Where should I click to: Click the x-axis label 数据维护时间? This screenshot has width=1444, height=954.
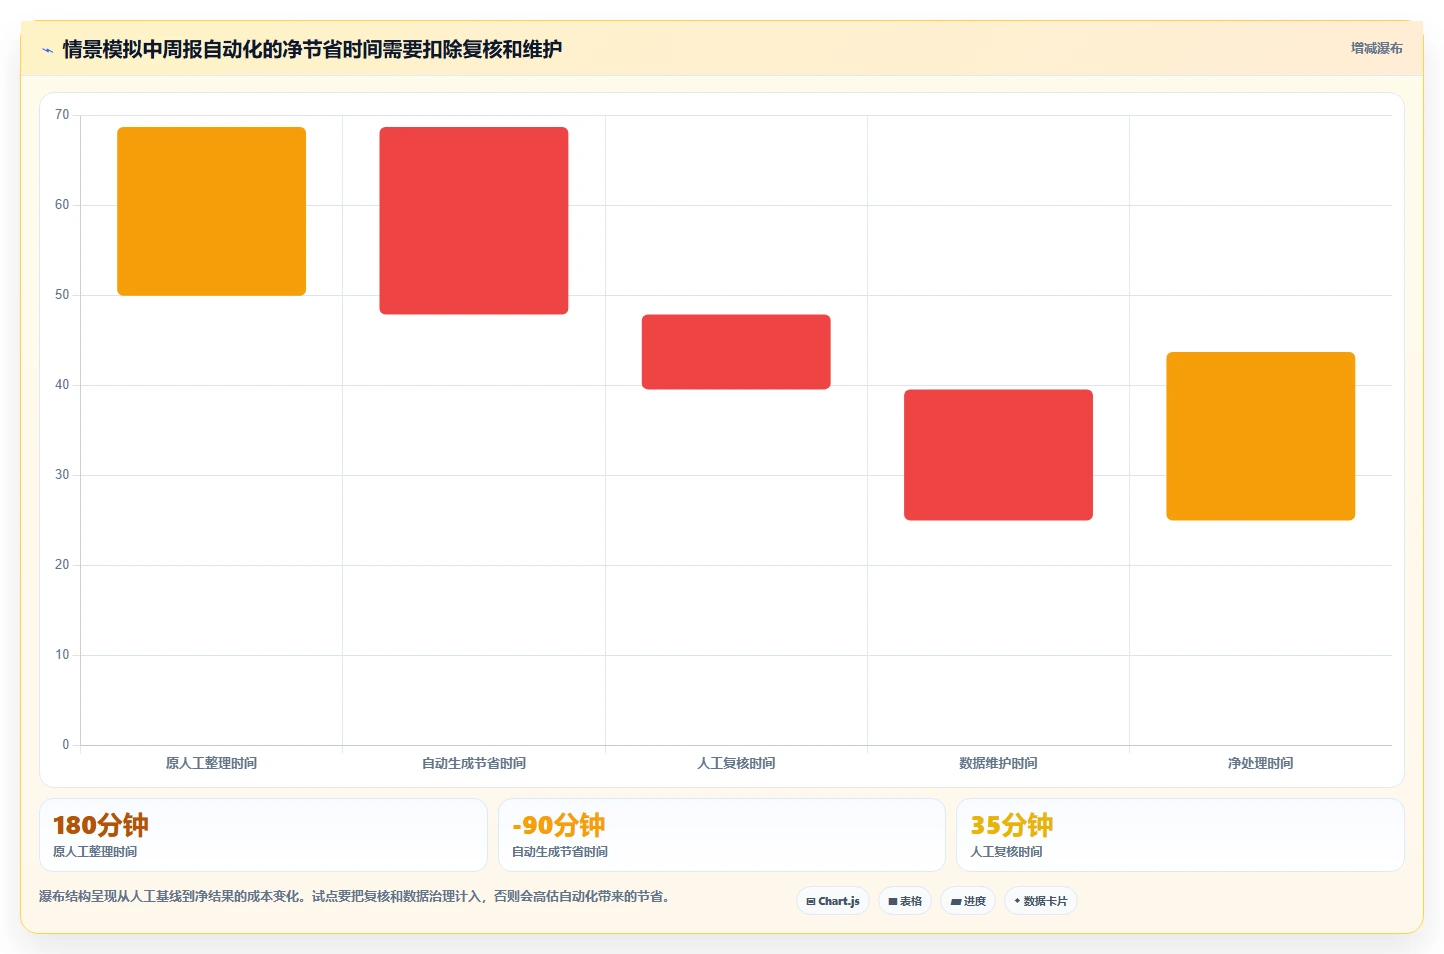(x=998, y=763)
